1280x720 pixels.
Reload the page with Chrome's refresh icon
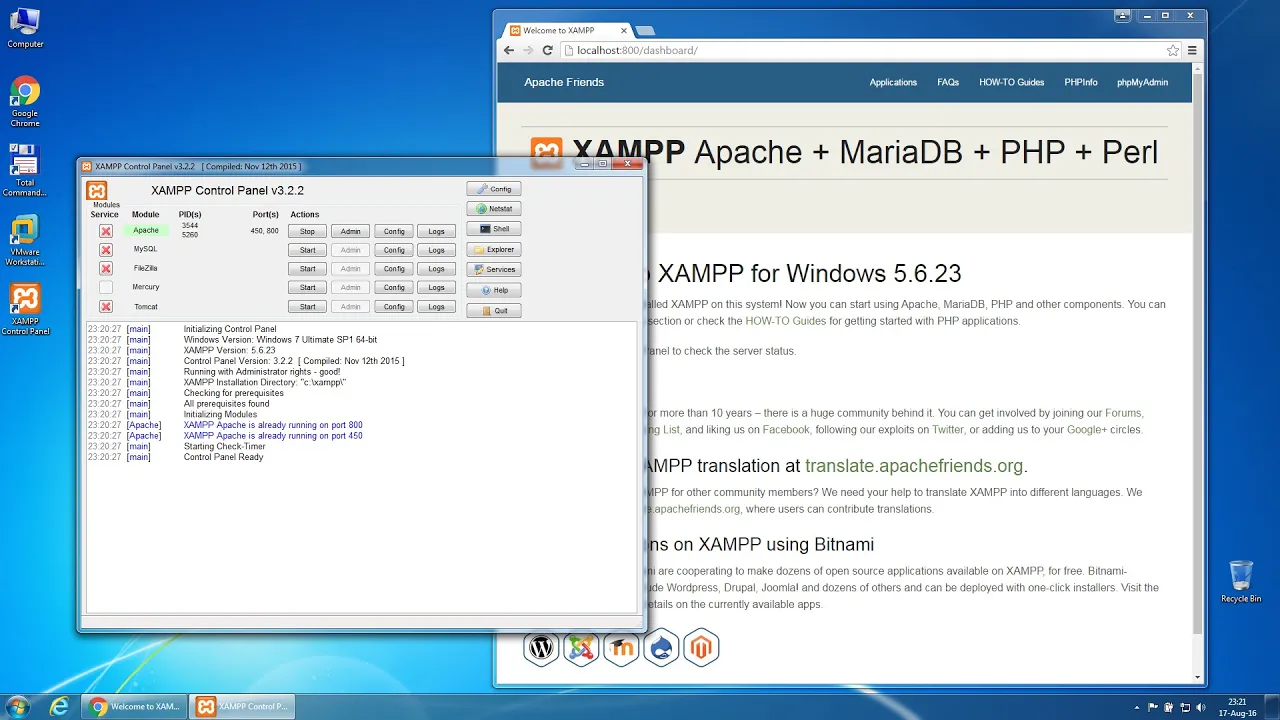point(547,50)
